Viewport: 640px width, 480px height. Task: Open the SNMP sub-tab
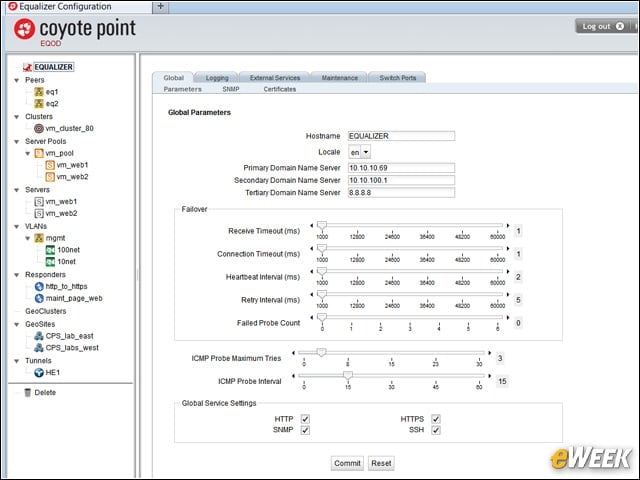pos(231,89)
